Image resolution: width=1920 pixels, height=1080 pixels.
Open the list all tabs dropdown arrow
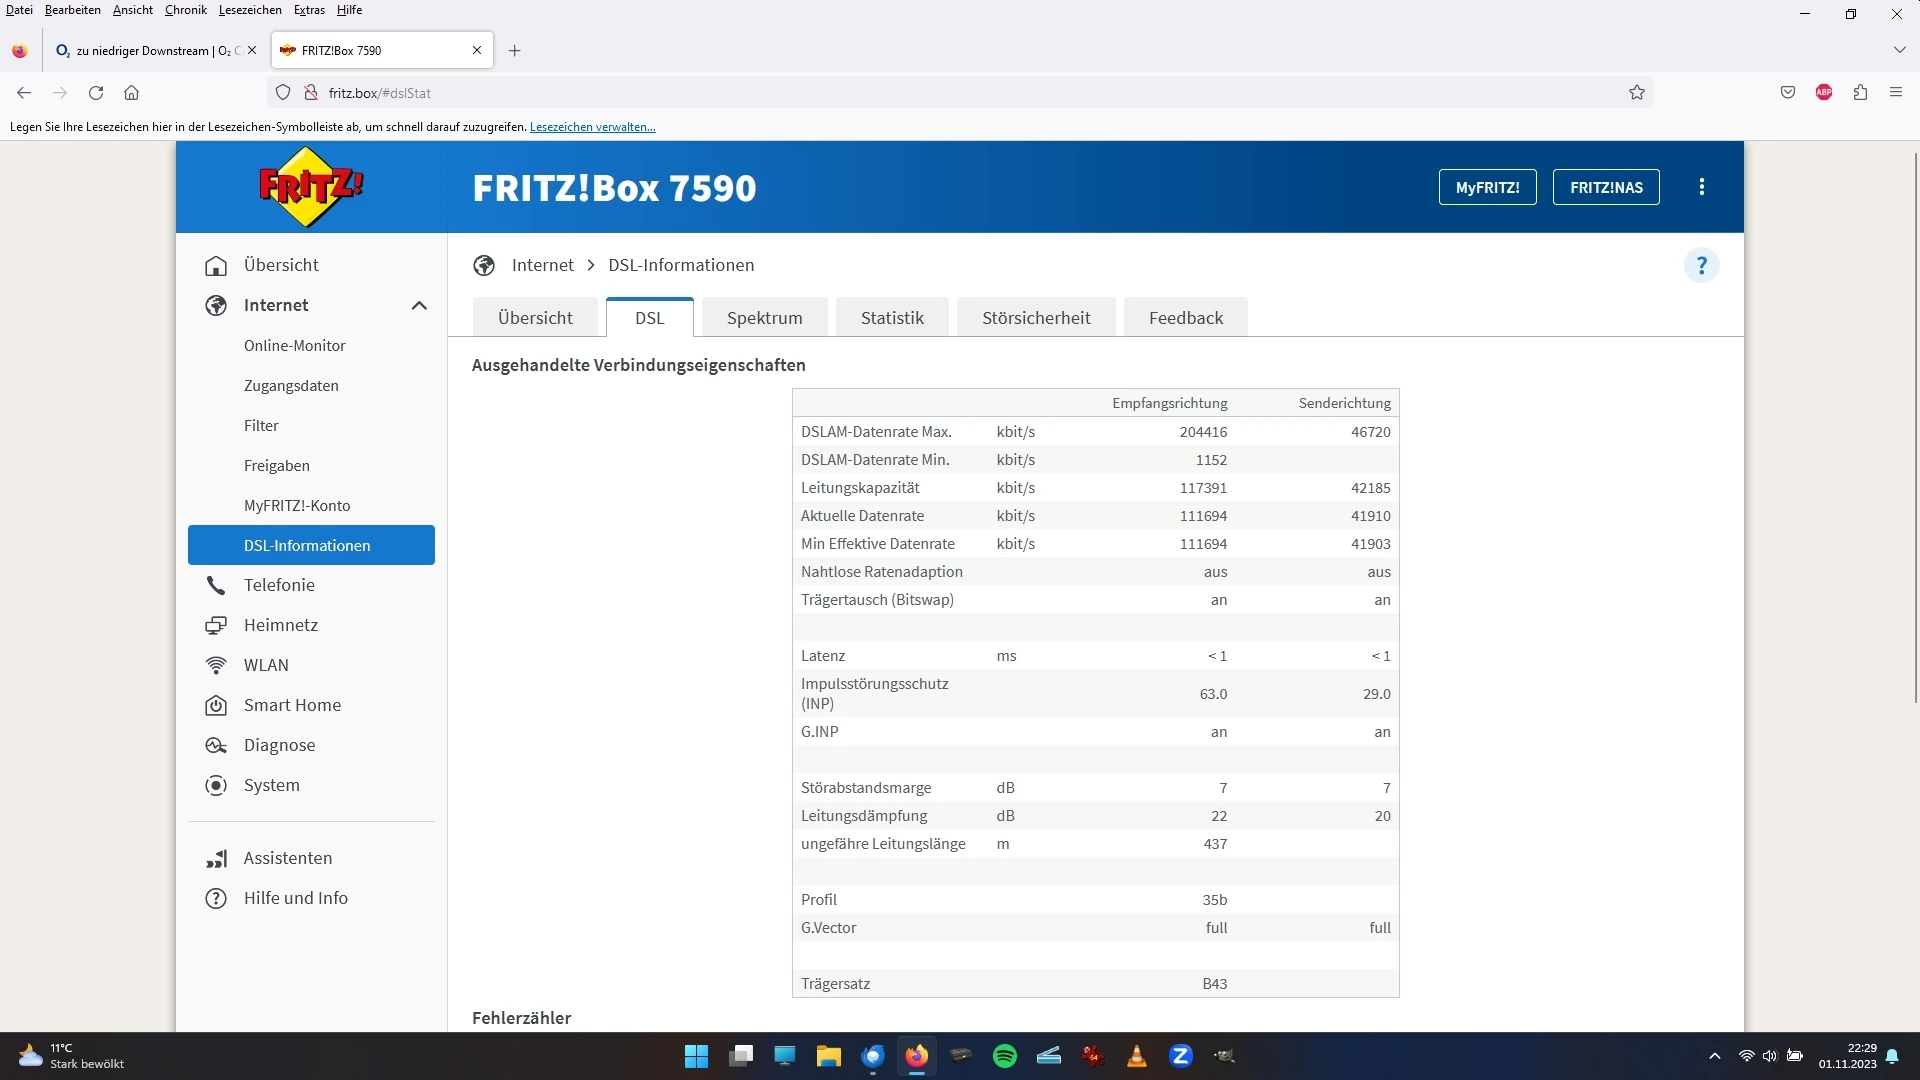(1899, 50)
